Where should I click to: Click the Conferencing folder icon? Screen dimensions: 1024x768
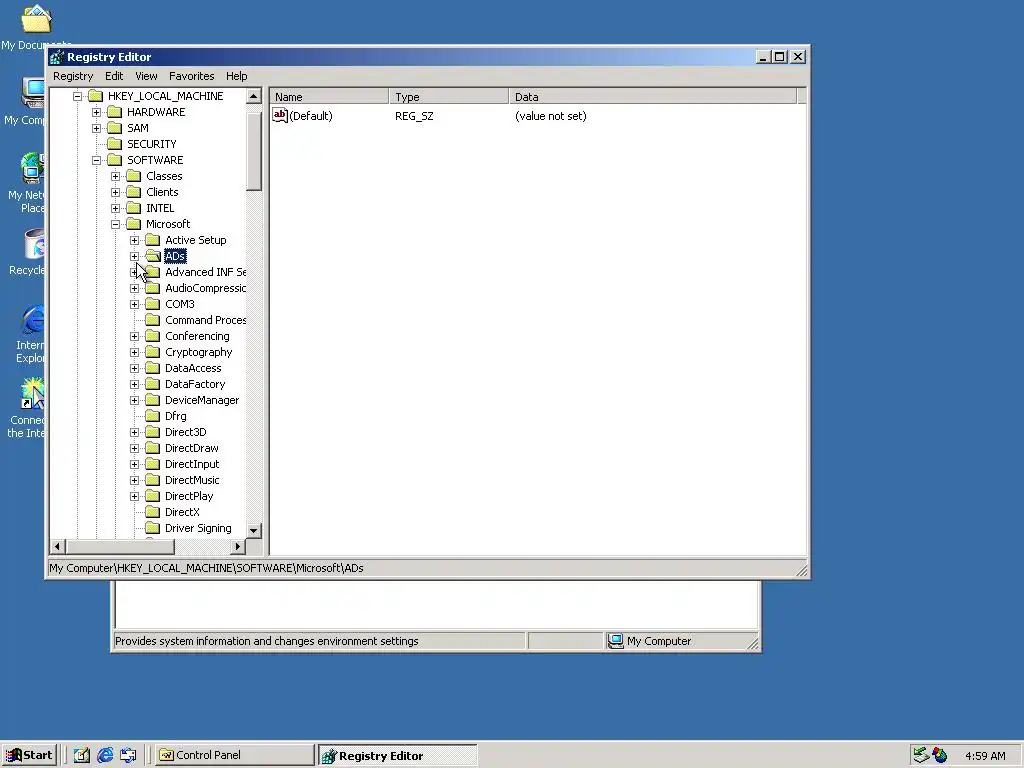[x=152, y=336]
